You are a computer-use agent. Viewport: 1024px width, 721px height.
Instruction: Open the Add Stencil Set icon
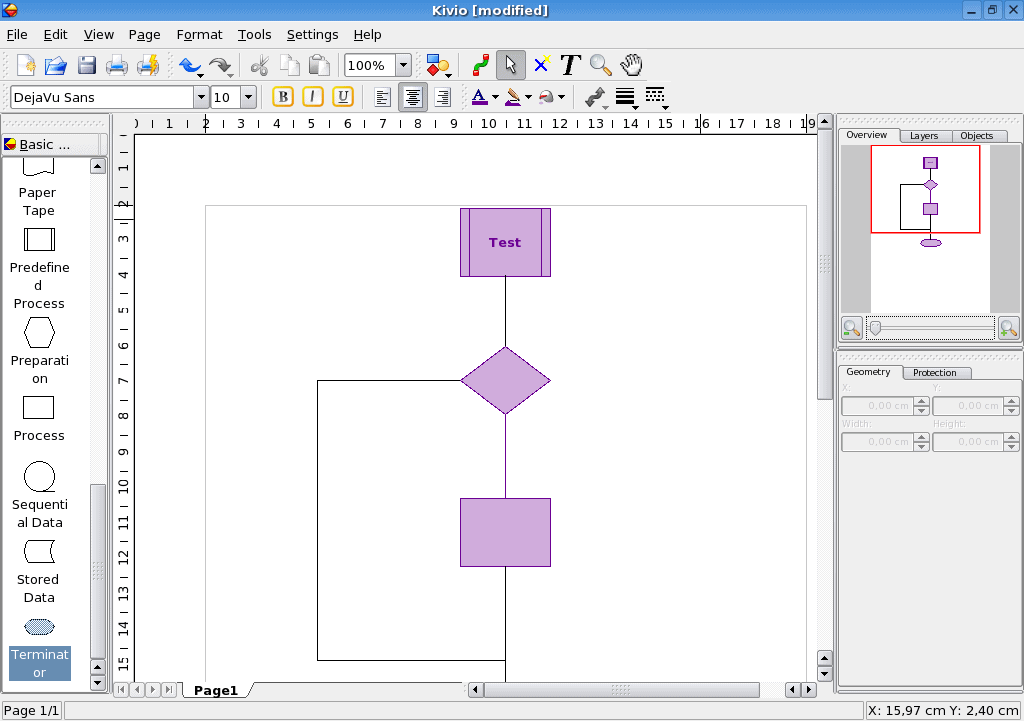pos(438,65)
